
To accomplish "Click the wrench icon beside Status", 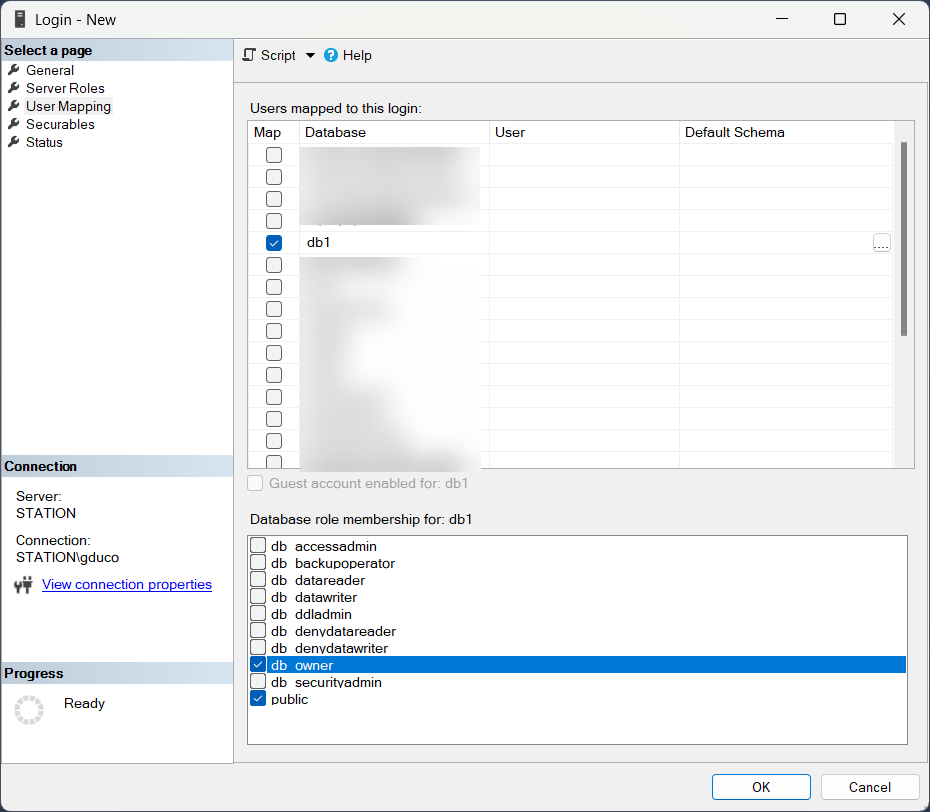I will click(14, 142).
